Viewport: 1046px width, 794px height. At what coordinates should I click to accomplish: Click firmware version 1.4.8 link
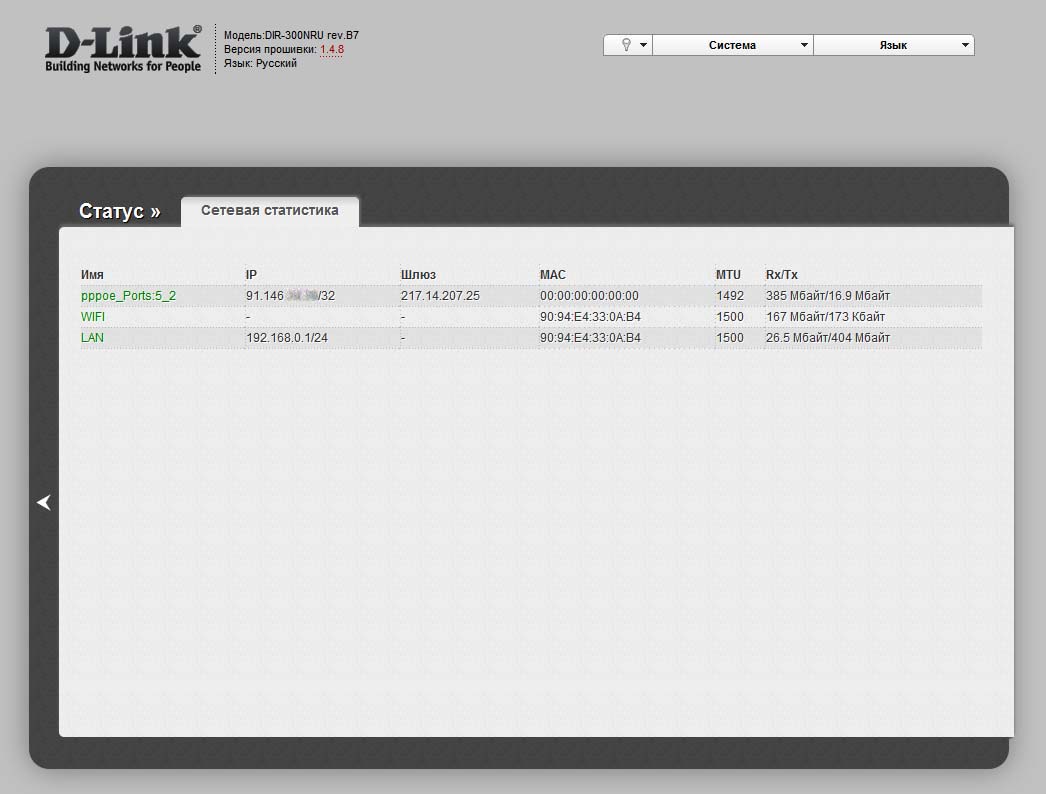click(332, 49)
